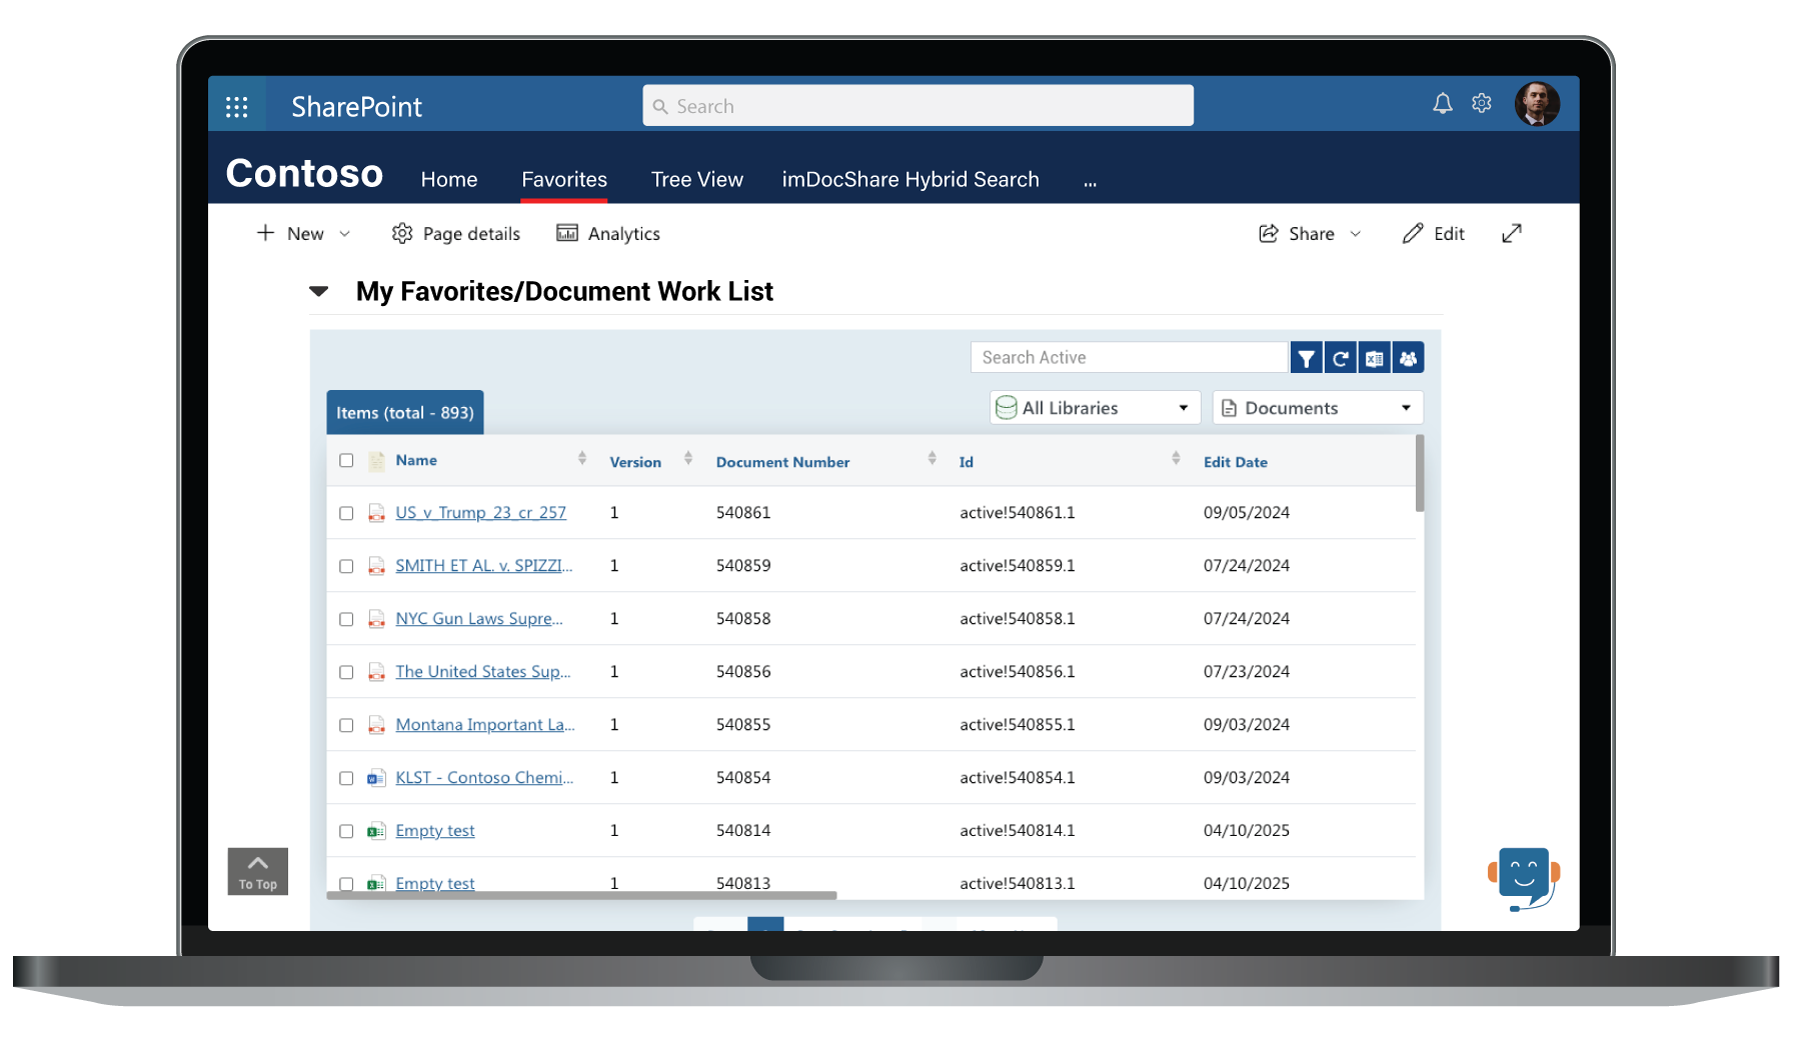
Task: Select the Favorites nav tab
Action: (564, 180)
